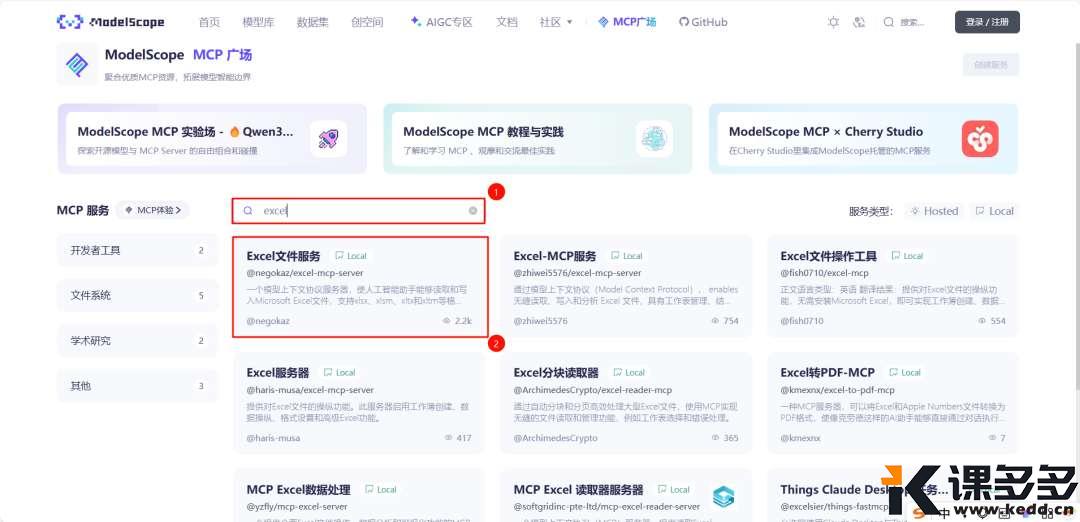The image size is (1080, 522).
Task: Click the 365 views eye icon
Action: [716, 438]
